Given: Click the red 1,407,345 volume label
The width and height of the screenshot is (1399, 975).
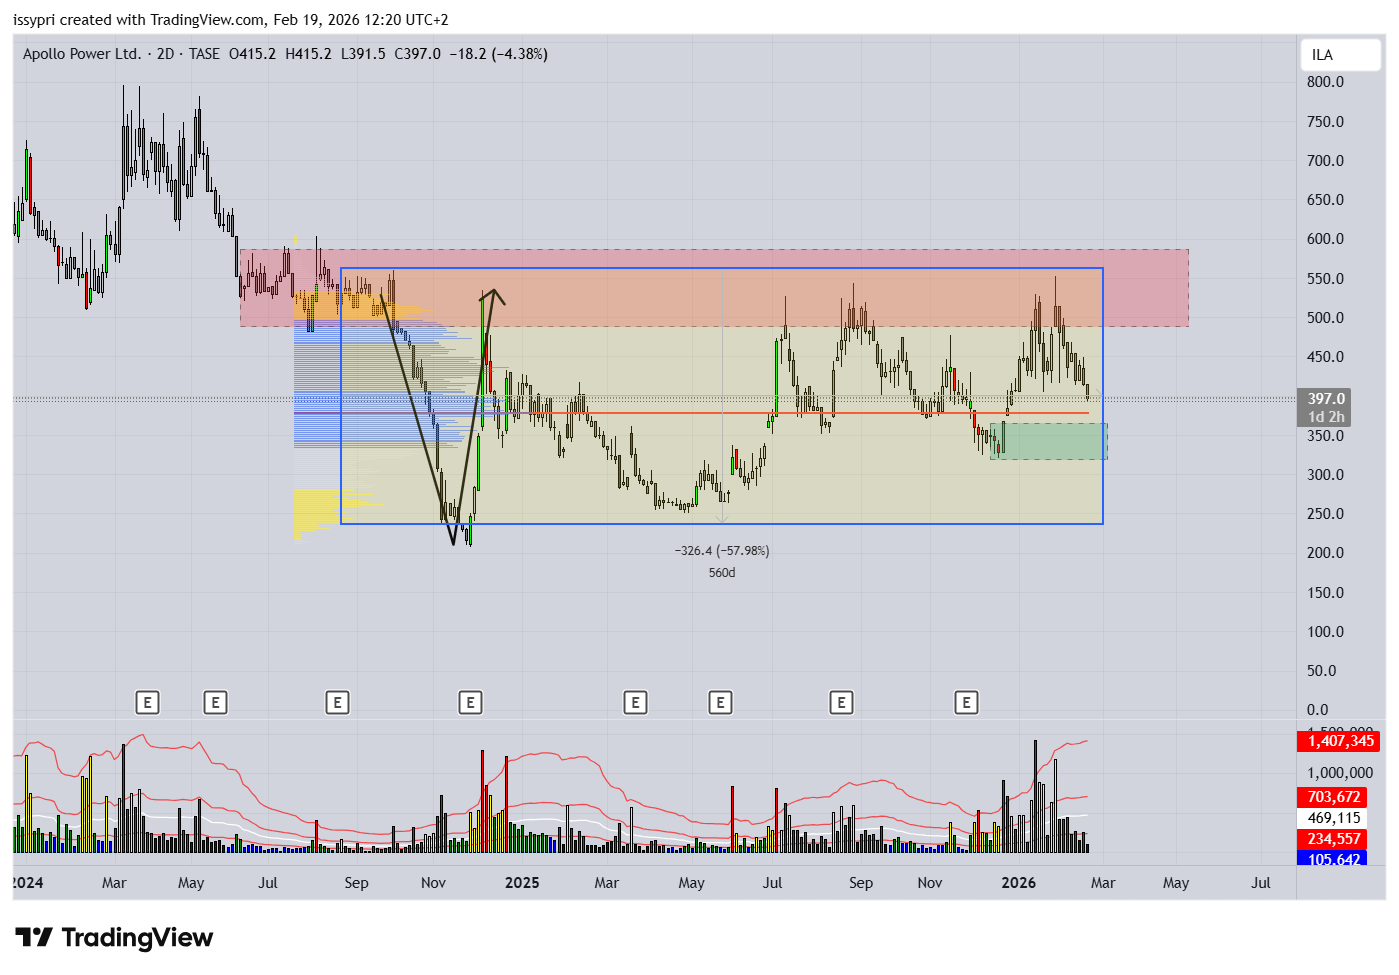Looking at the screenshot, I should 1340,741.
